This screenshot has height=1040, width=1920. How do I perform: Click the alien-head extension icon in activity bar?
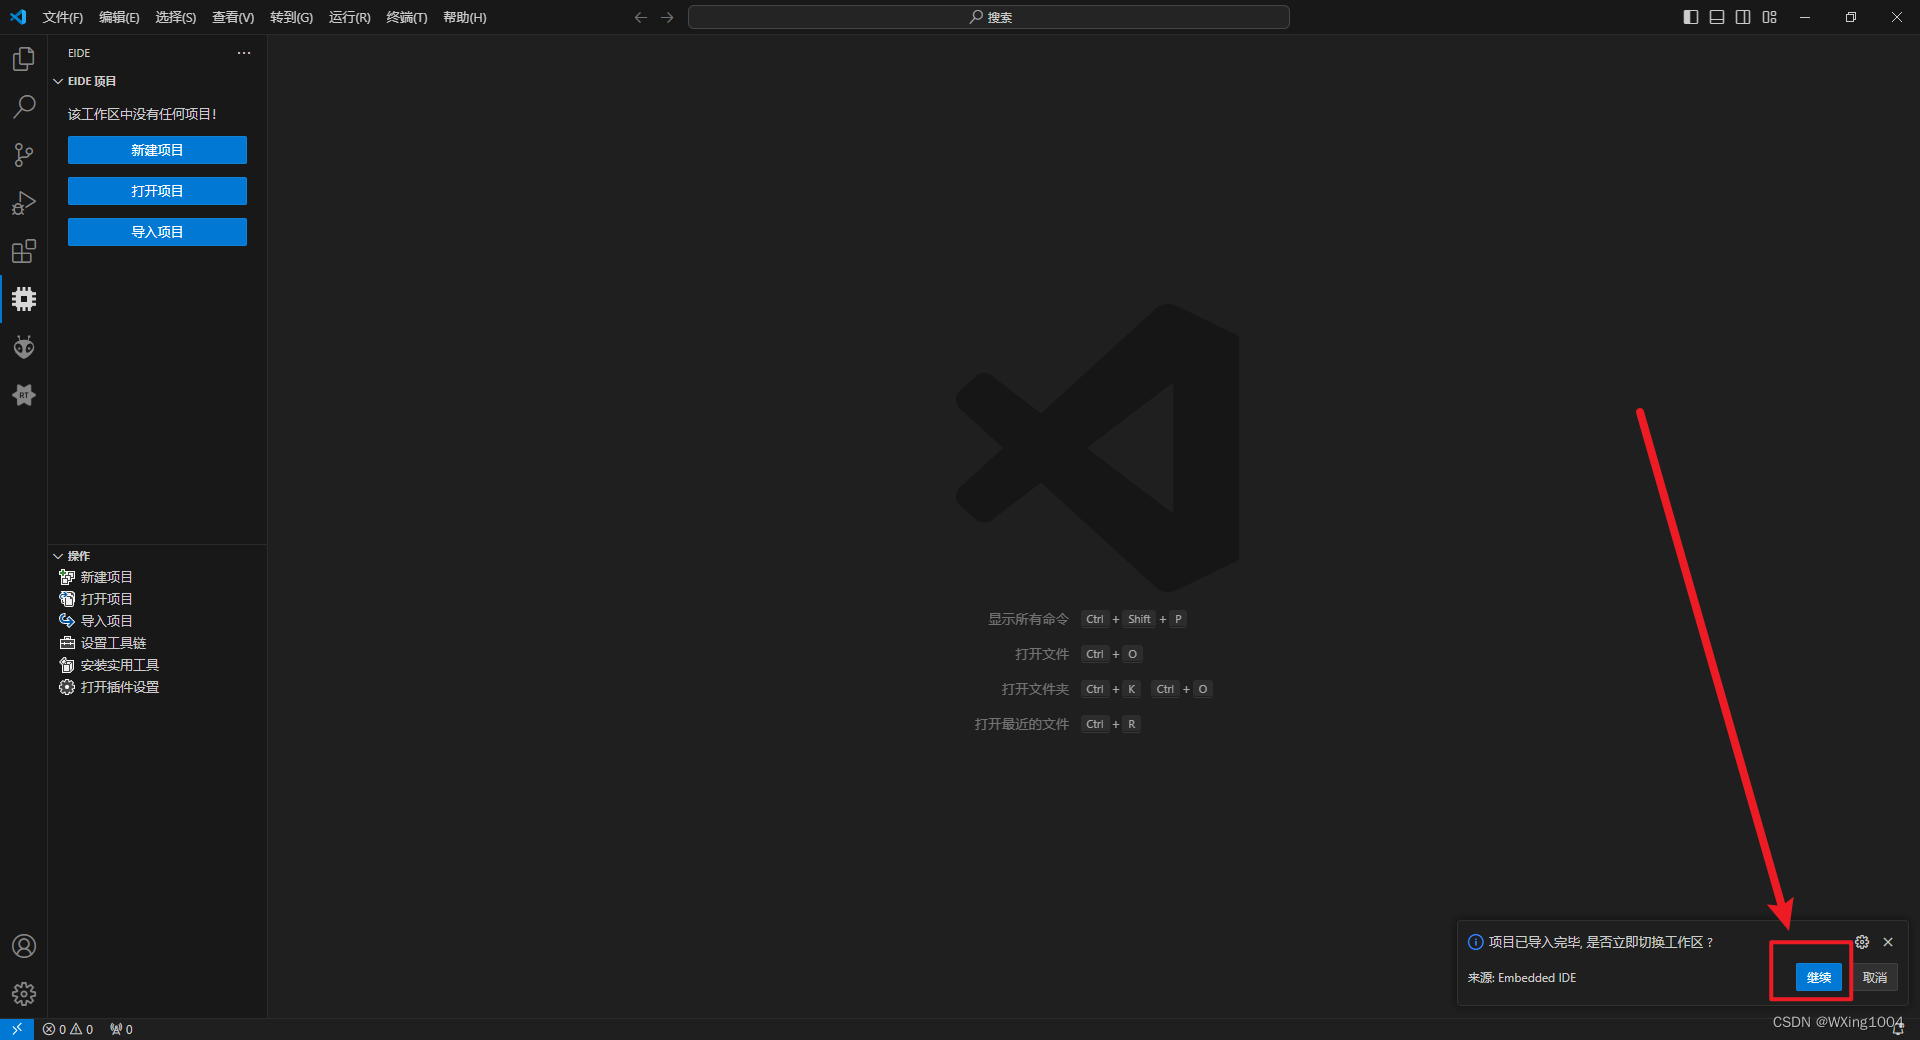coord(23,347)
